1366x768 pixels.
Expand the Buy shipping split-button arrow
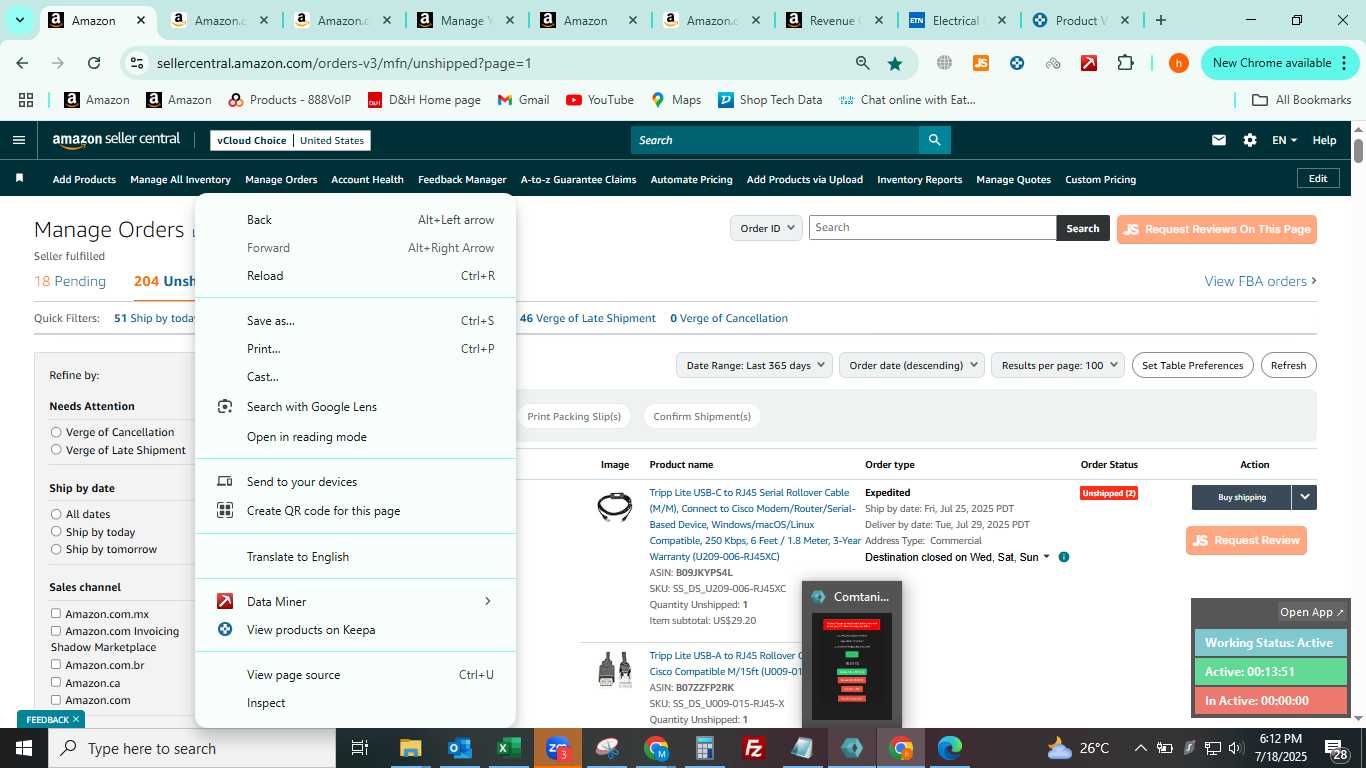pos(1304,497)
